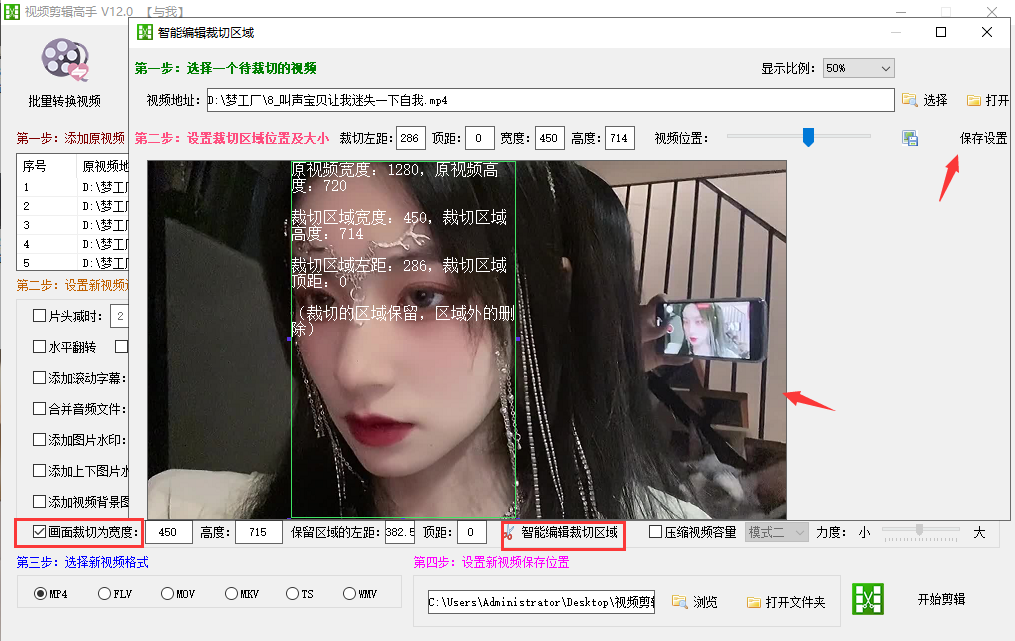Select the TS format radio button
This screenshot has width=1015, height=641.
point(292,594)
